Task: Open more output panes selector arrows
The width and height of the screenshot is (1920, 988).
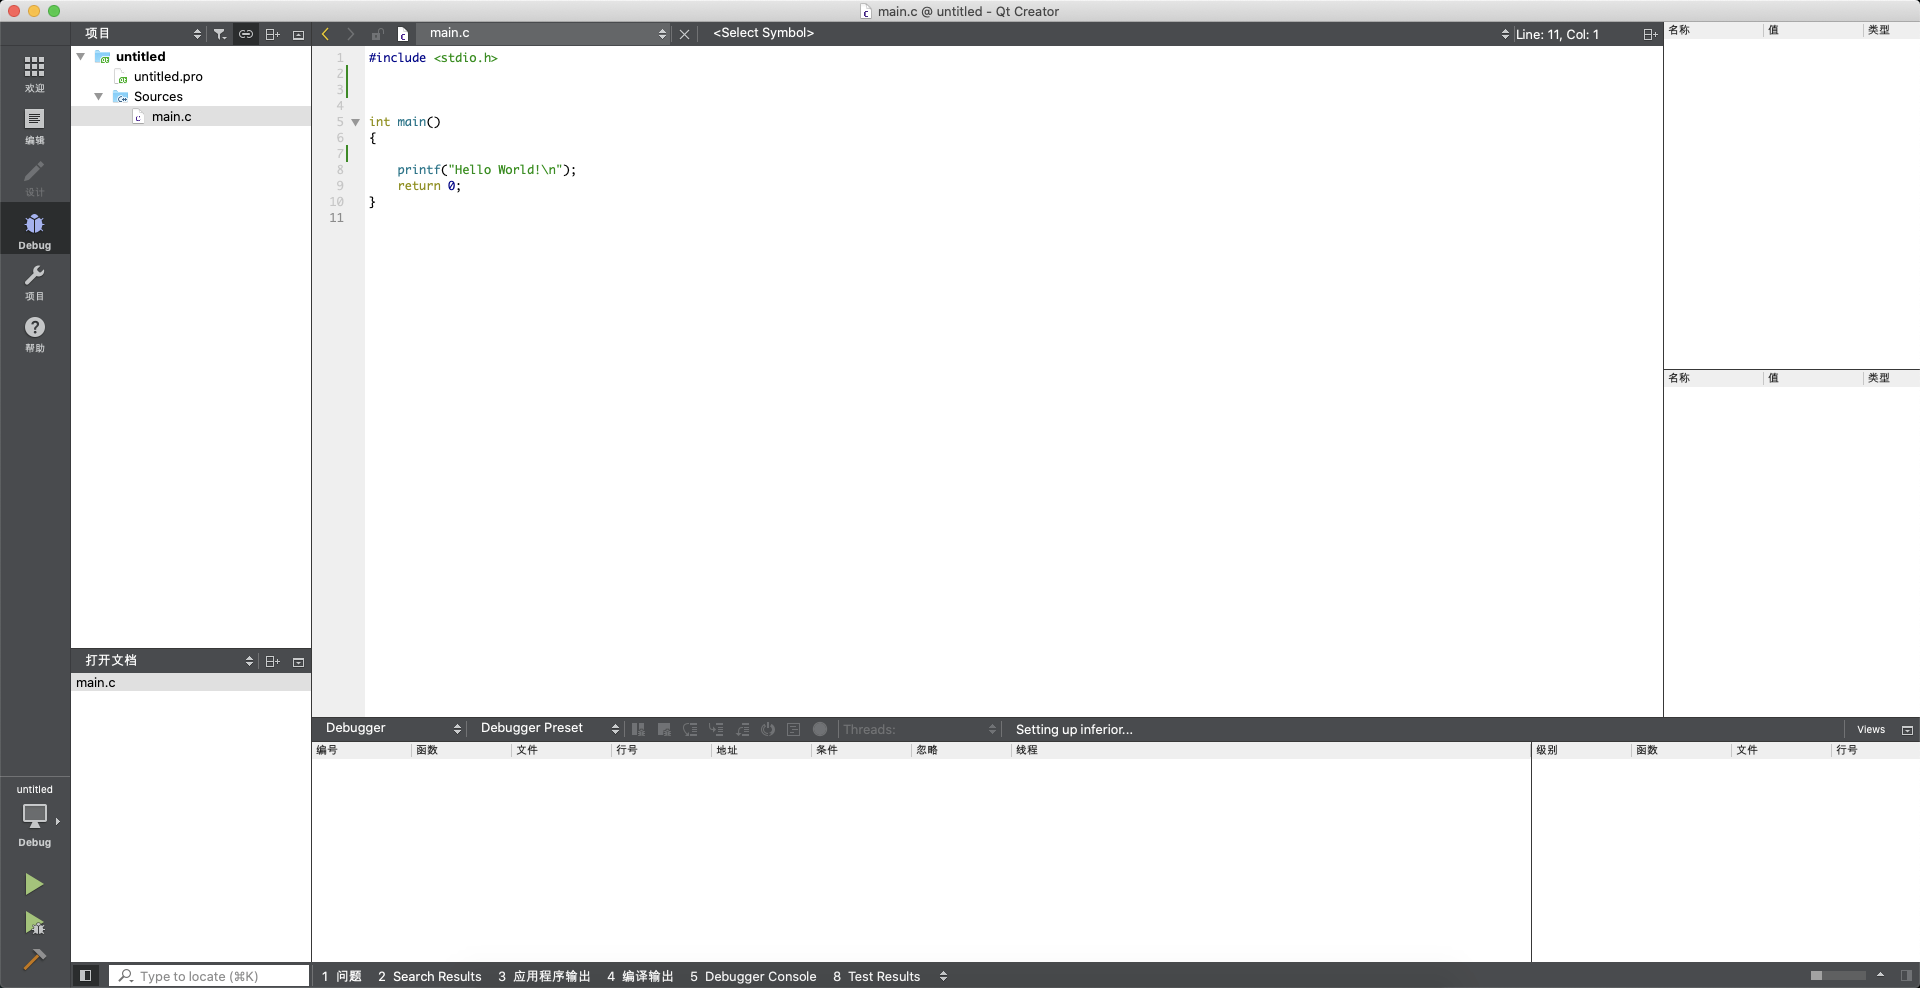Action: pyautogui.click(x=943, y=976)
